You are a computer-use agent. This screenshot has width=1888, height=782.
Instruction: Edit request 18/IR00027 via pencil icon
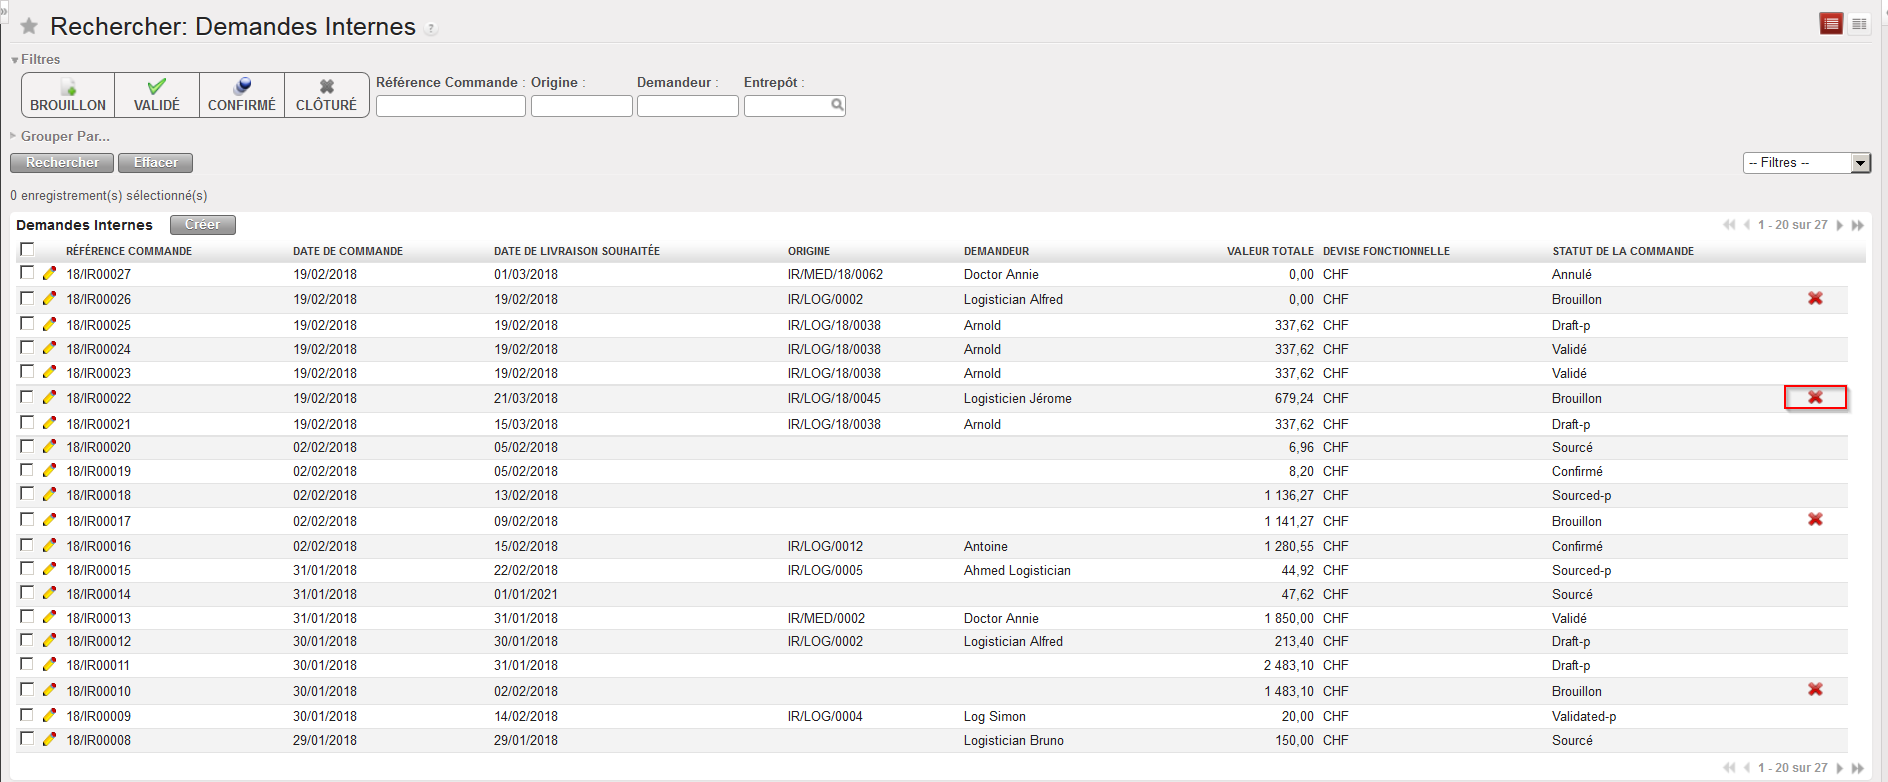(49, 274)
